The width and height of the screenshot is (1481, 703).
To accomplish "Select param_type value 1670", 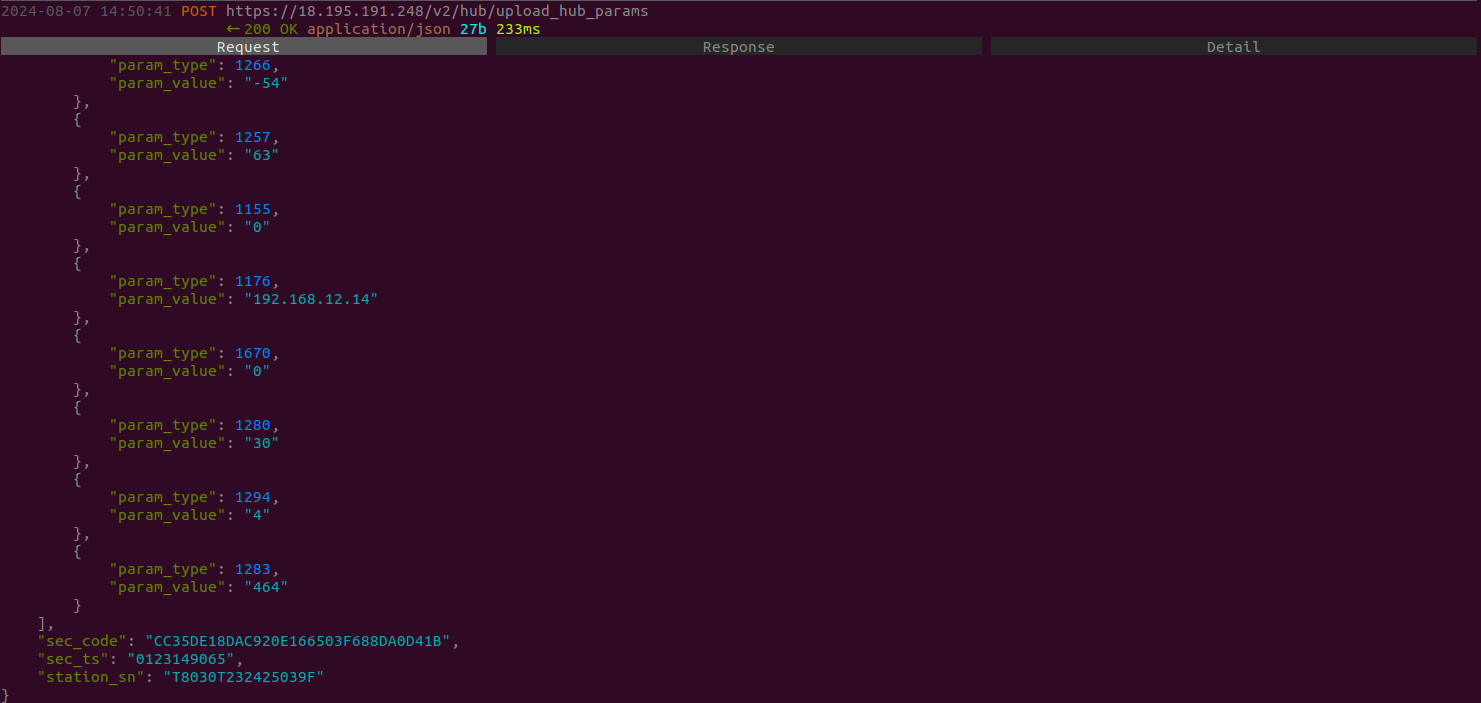I will [x=252, y=353].
